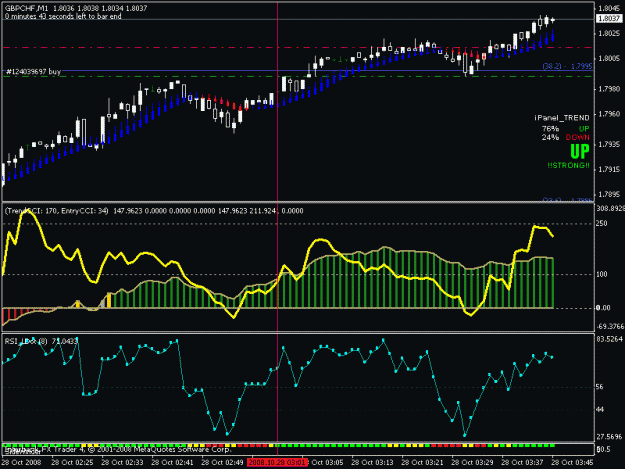
Task: Click the 83.5264 RSI scale value
Action: 609,339
